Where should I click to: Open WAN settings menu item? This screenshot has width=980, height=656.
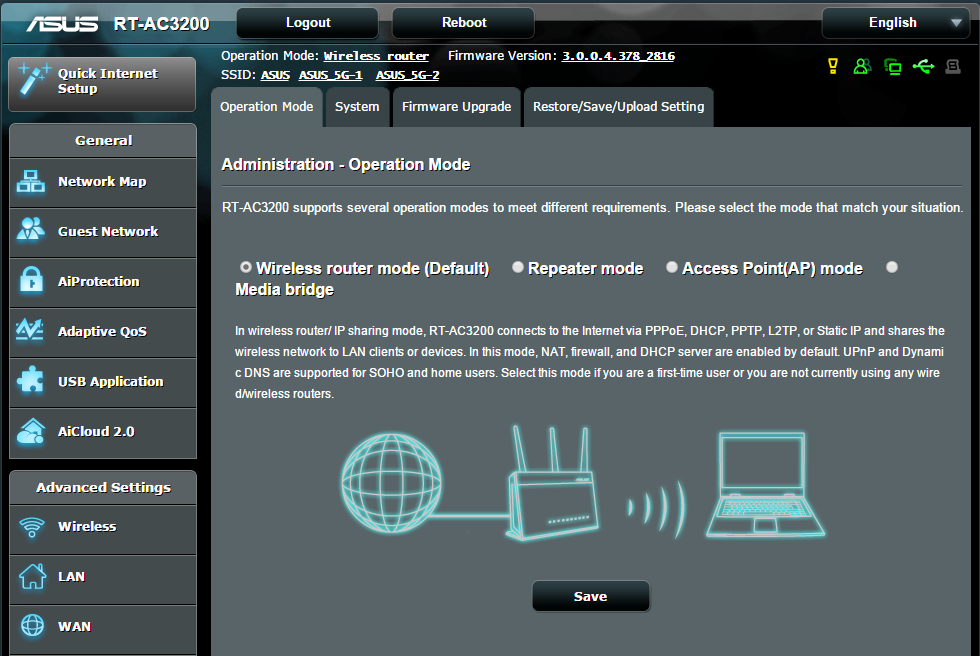[x=103, y=629]
